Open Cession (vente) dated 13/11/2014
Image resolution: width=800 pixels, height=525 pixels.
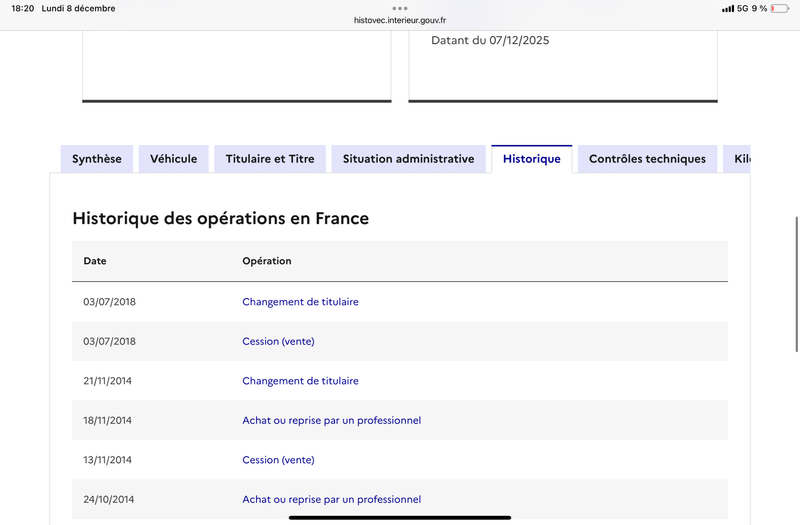tap(278, 460)
